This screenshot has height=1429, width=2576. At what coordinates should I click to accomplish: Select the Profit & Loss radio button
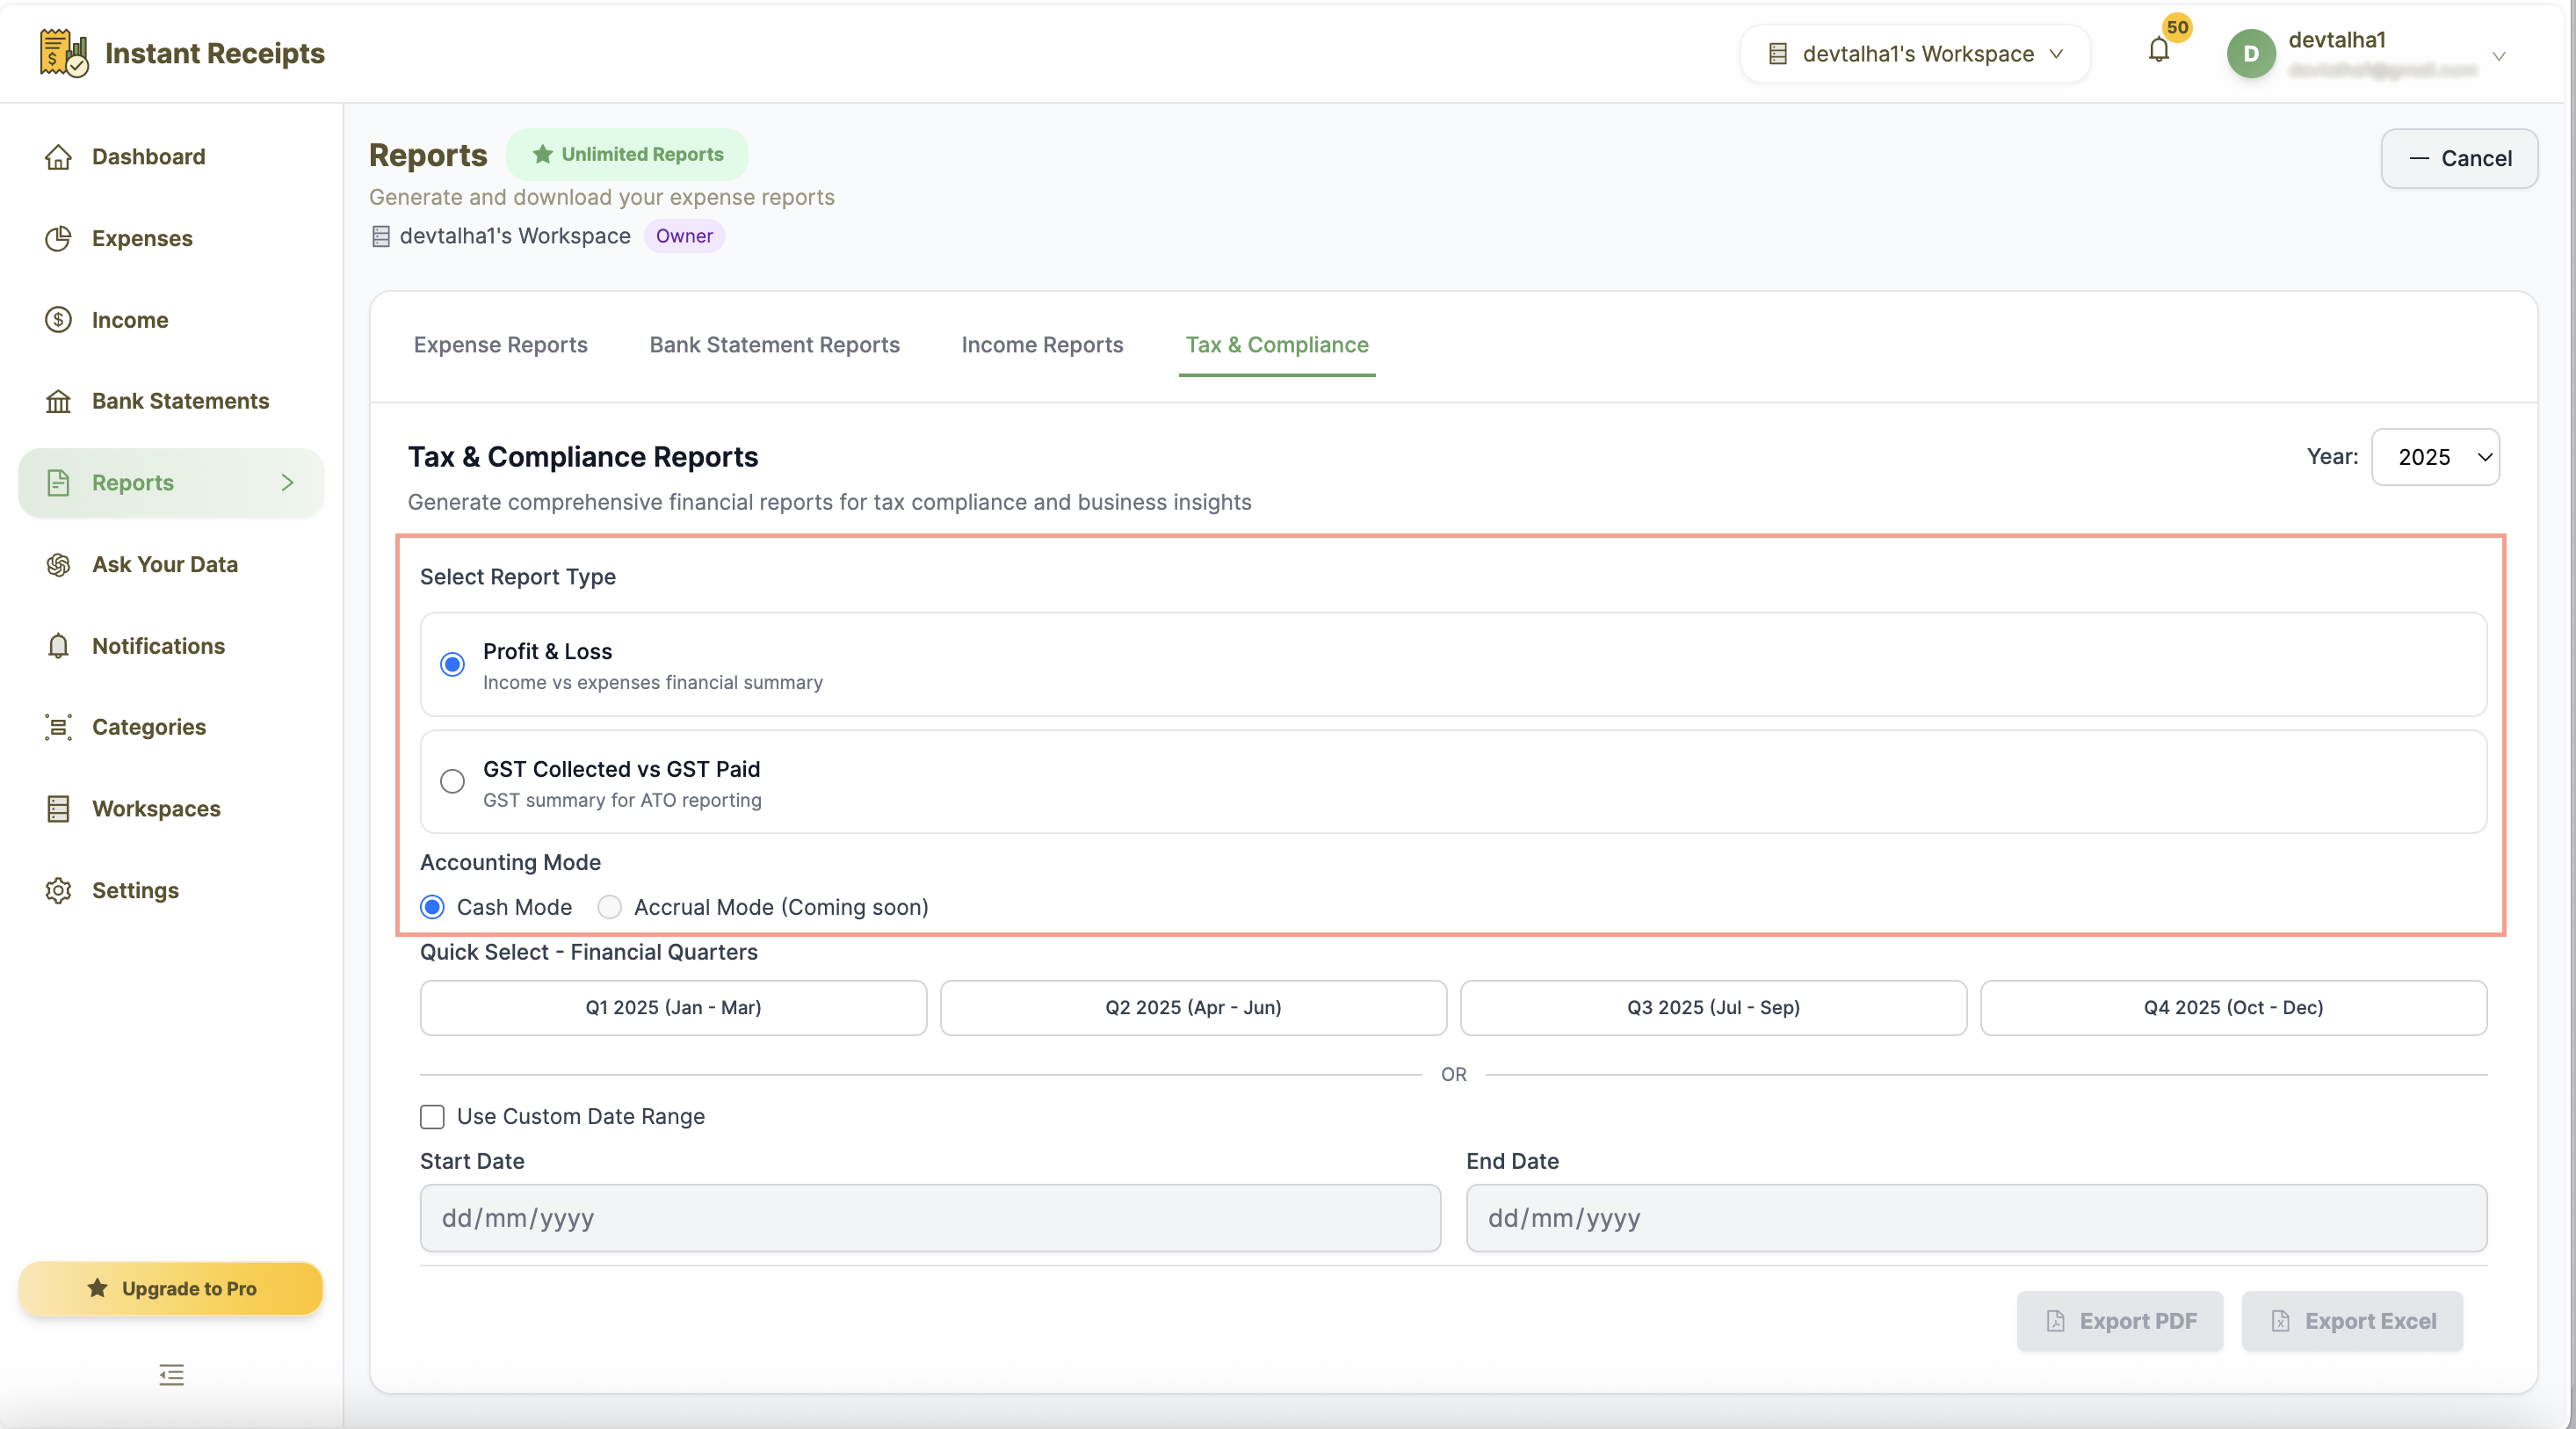452,664
